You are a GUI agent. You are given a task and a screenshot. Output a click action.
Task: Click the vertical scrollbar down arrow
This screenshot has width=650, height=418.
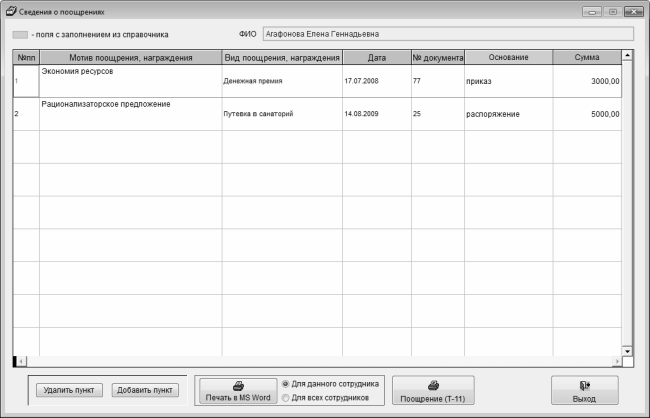[627, 351]
